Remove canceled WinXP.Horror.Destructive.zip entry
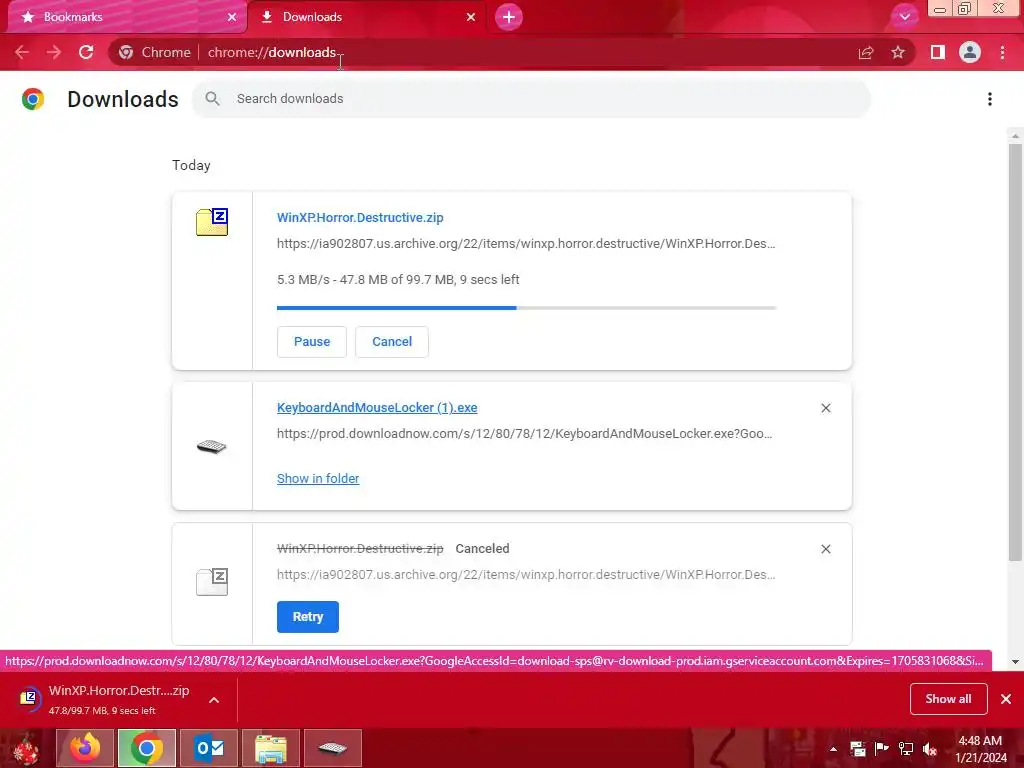This screenshot has height=768, width=1024. [825, 549]
